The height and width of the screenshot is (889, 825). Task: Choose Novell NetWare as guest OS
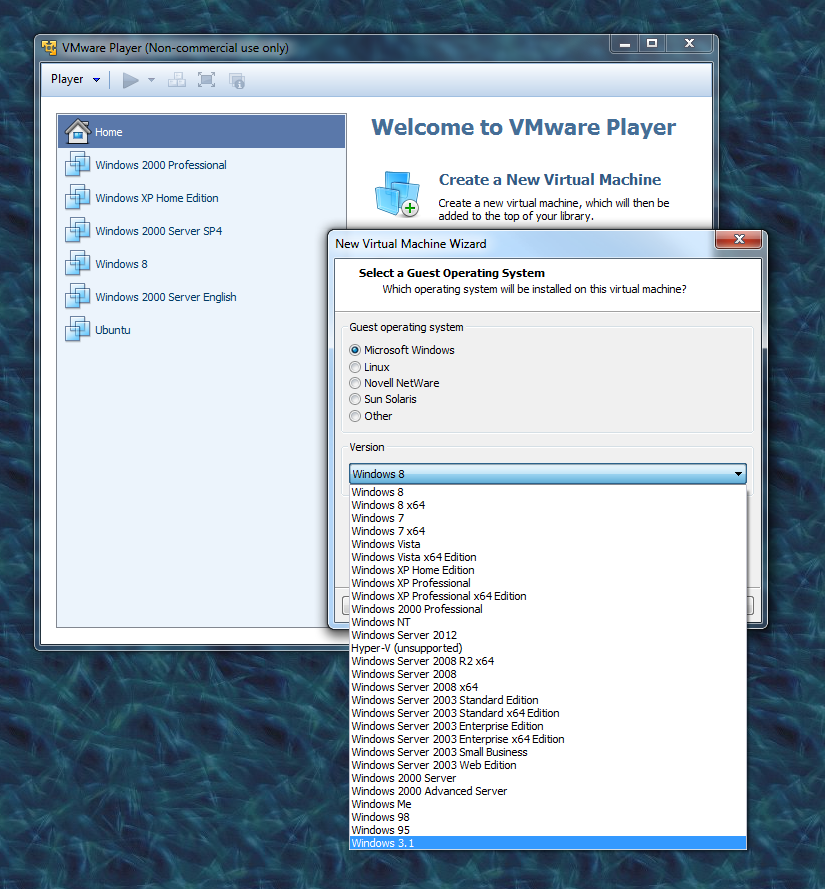coord(355,383)
